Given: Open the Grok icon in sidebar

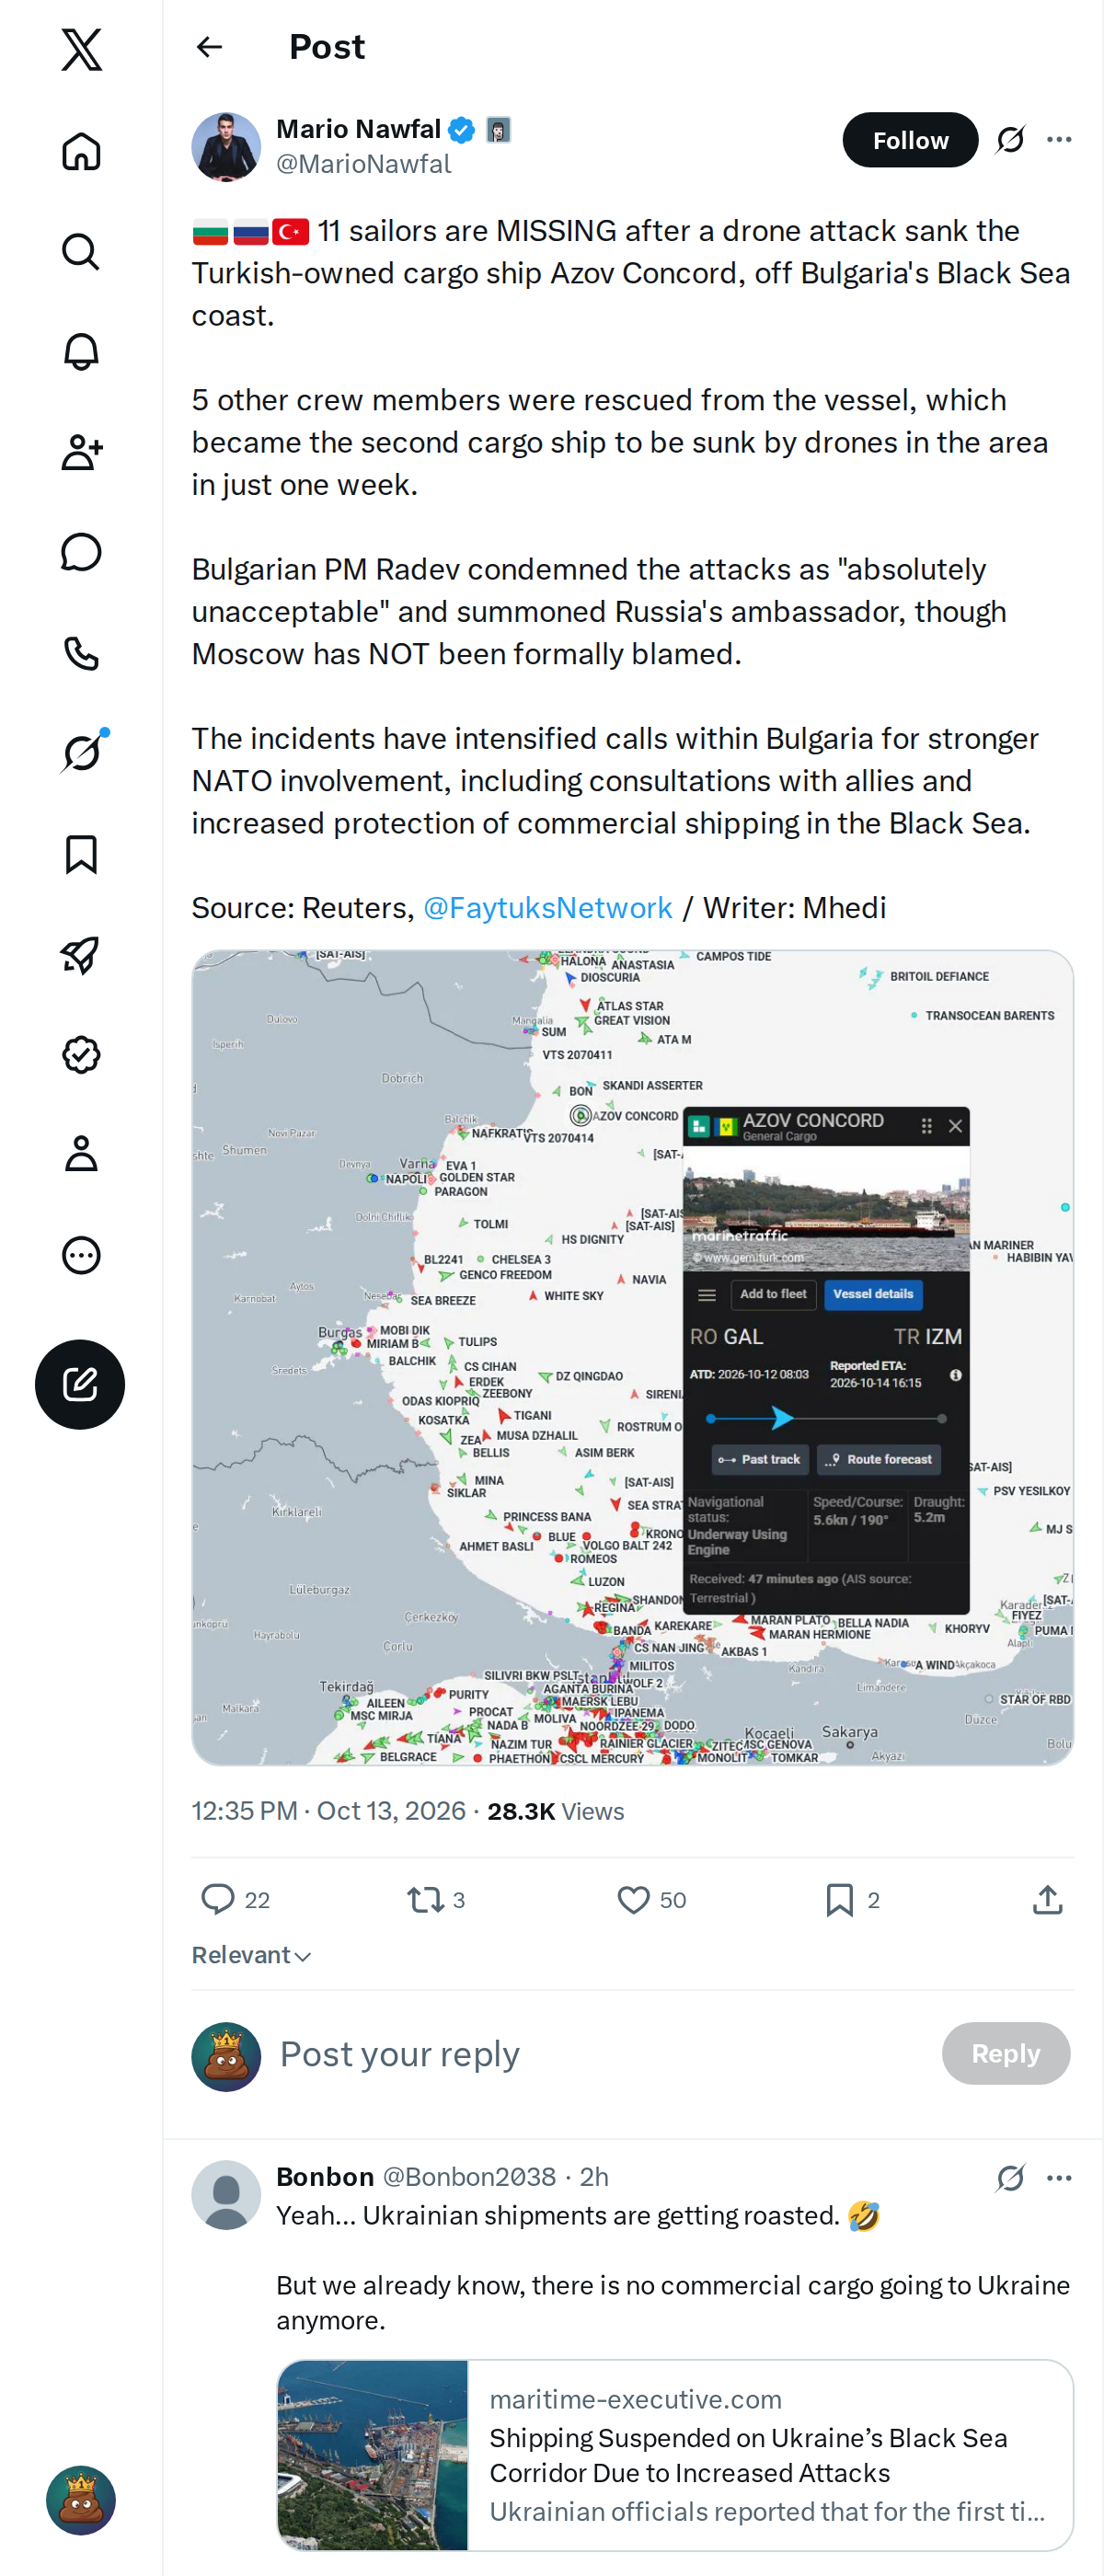Looking at the screenshot, I should click(x=81, y=752).
